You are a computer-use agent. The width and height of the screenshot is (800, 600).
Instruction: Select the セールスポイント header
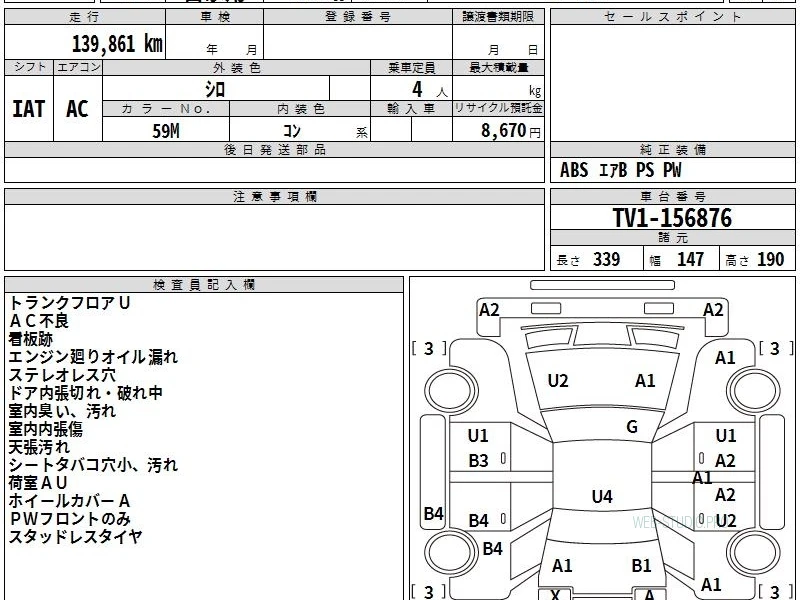tap(672, 17)
